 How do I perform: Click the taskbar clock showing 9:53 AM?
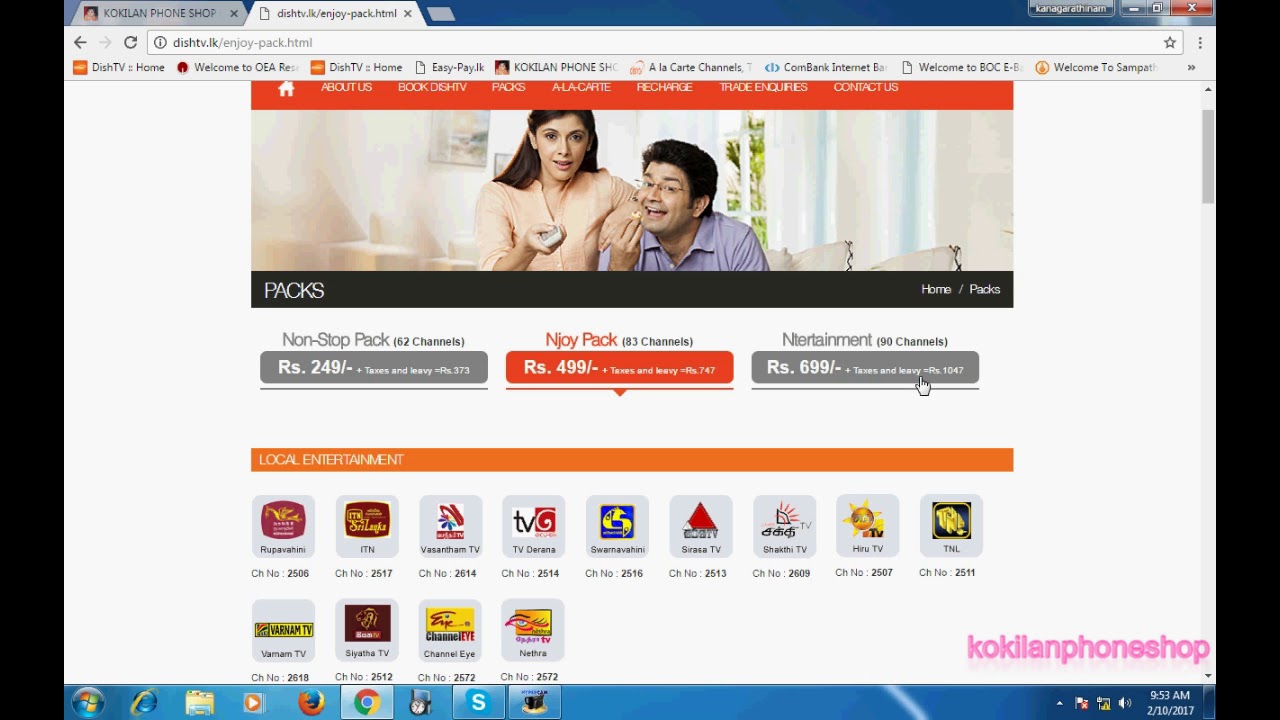pos(1169,703)
